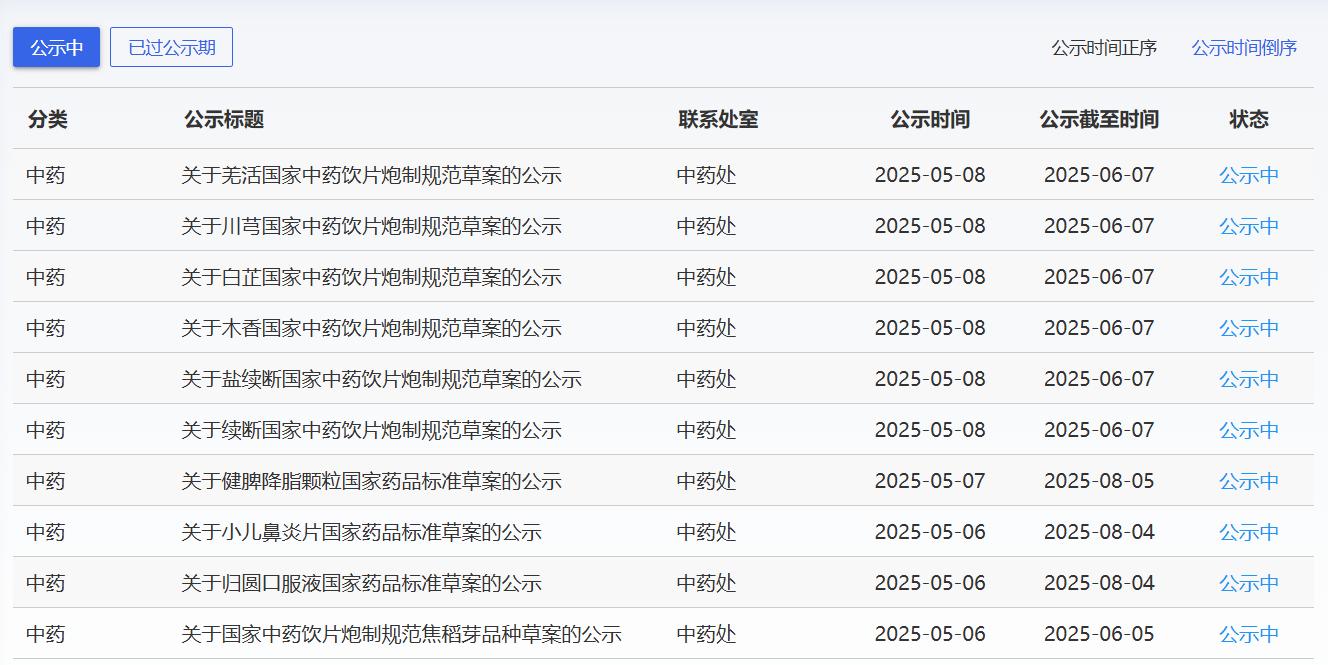Switch to the 已过公示期 tab
The image size is (1328, 665).
pyautogui.click(x=171, y=47)
